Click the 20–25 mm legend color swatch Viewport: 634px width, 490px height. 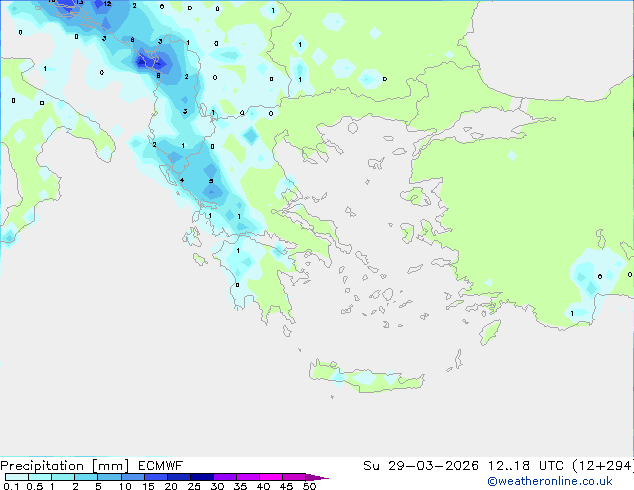click(x=178, y=477)
